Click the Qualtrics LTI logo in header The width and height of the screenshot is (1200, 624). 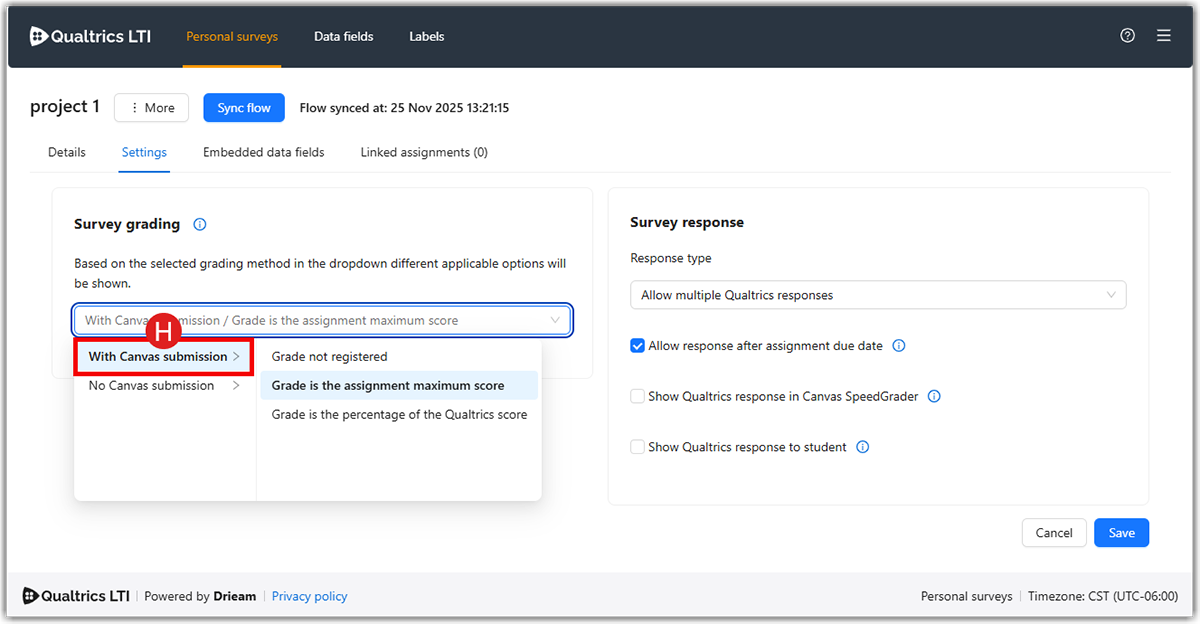pos(91,36)
